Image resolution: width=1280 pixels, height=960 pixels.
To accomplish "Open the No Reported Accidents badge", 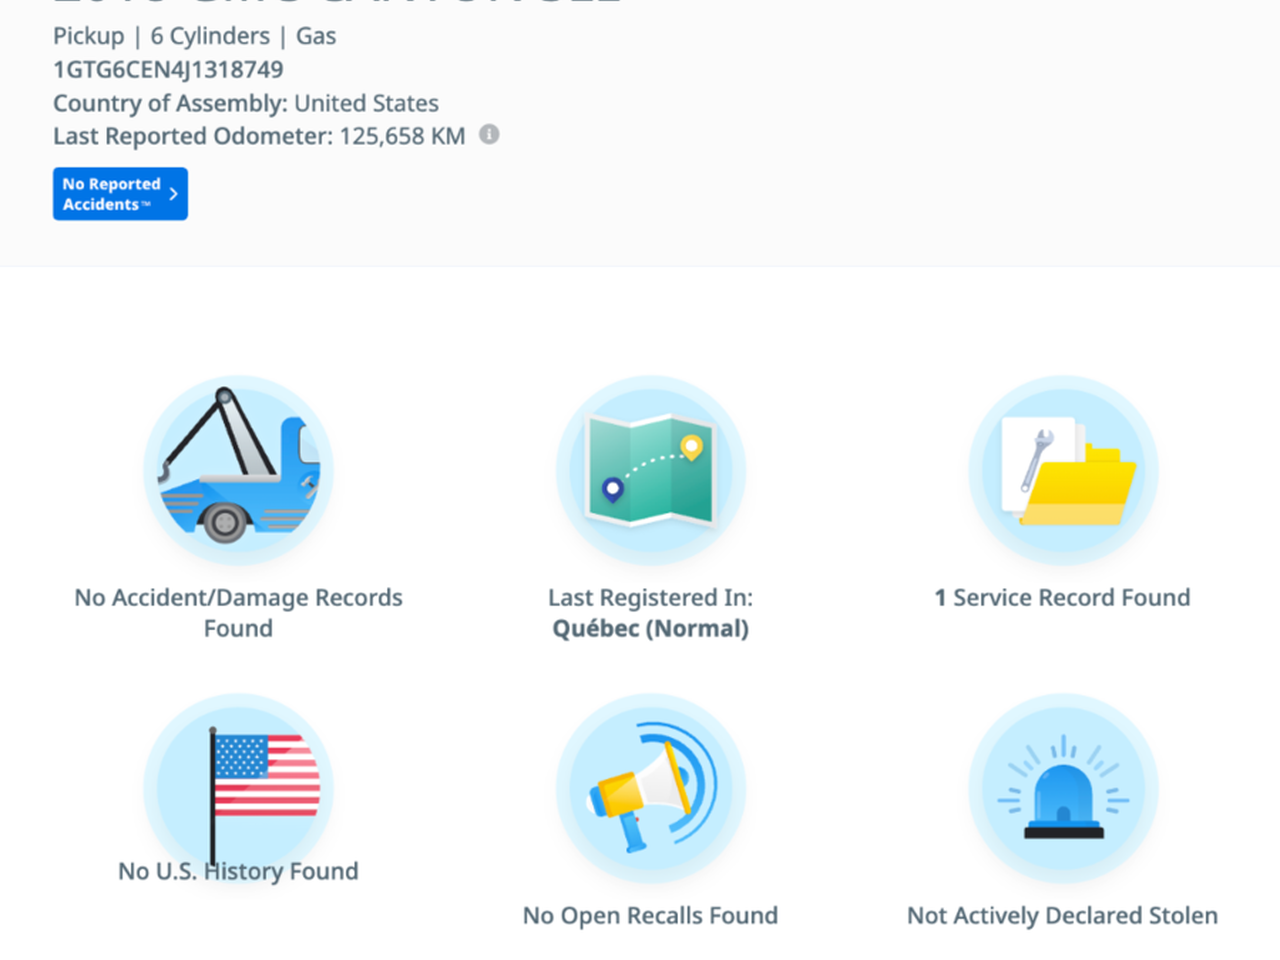I will click(x=112, y=194).
